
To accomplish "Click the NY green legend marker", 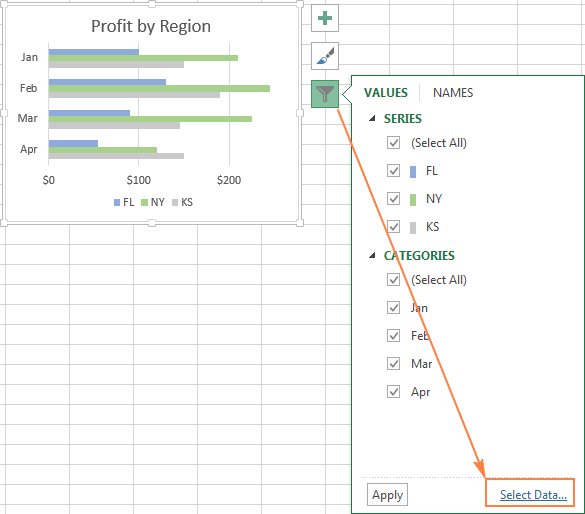I will click(x=144, y=203).
